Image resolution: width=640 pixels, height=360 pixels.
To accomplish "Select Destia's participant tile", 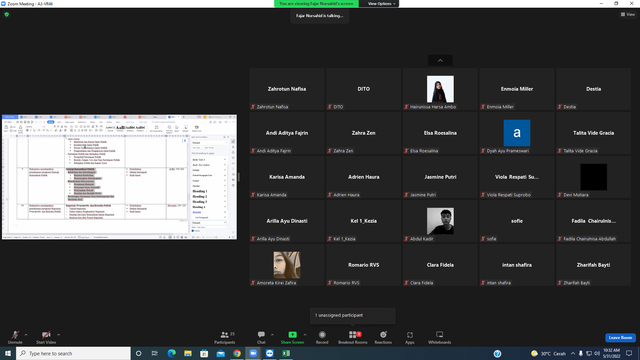I will pos(593,89).
